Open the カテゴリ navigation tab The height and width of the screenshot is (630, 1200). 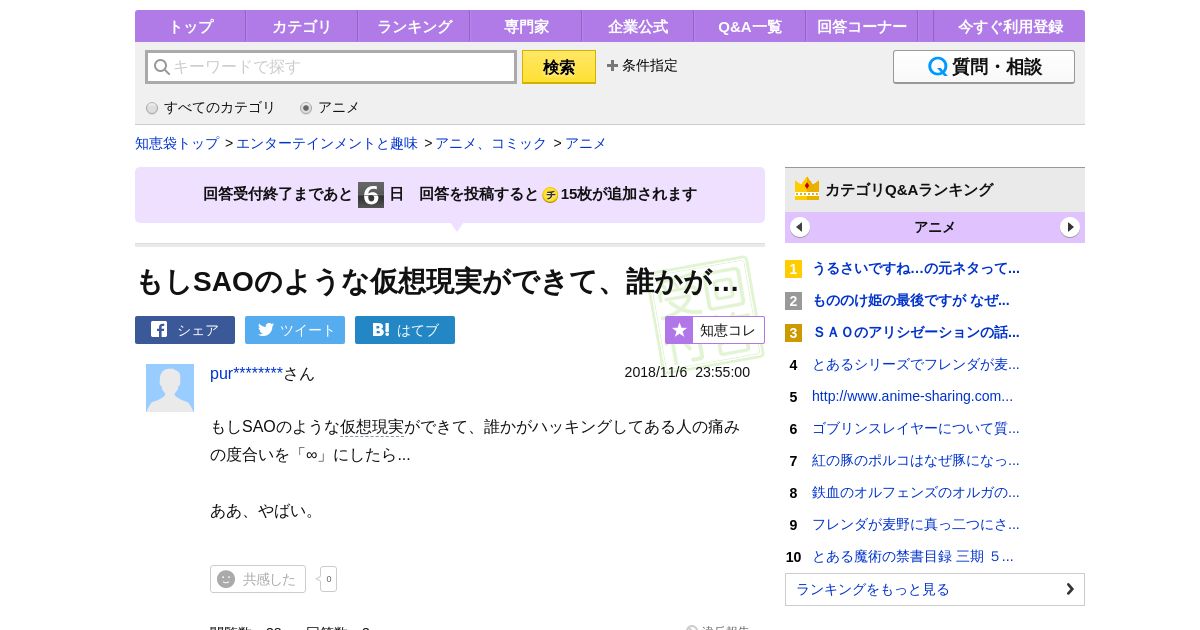tap(301, 26)
